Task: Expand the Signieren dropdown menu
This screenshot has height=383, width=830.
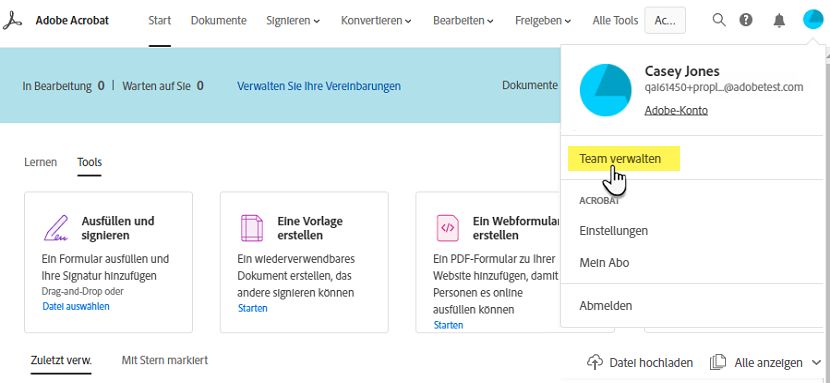Action: (293, 21)
